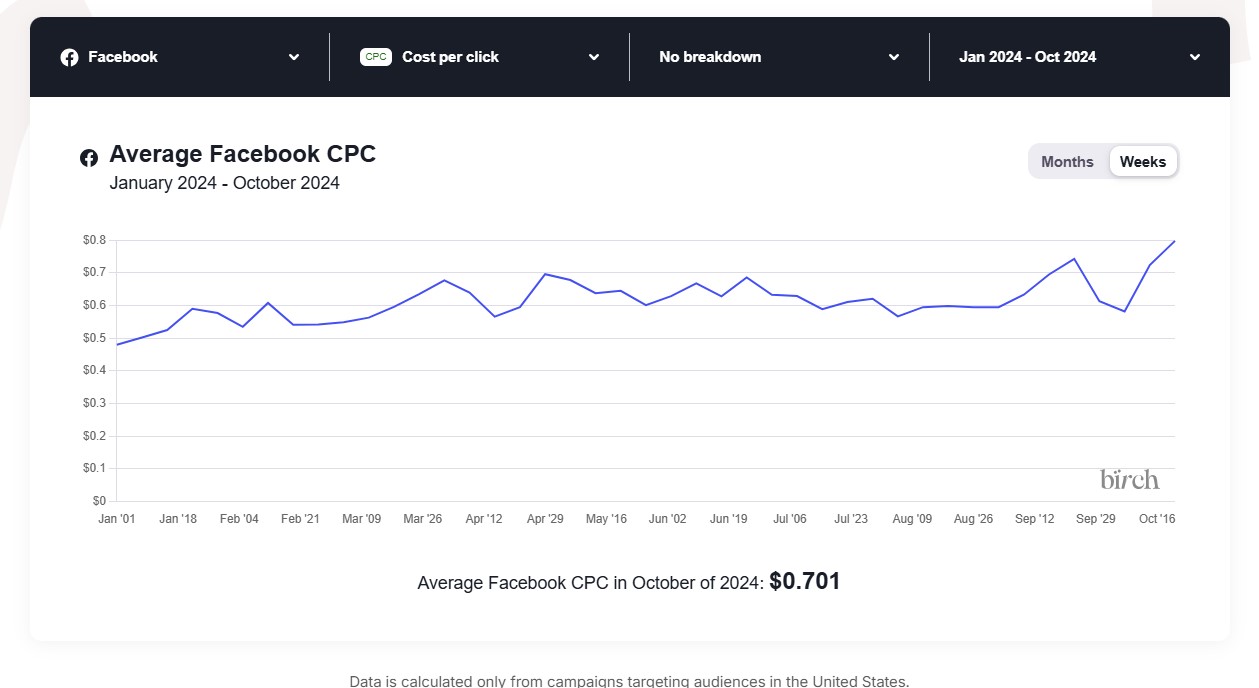Expand the chevron next to No breakdown

pyautogui.click(x=894, y=57)
